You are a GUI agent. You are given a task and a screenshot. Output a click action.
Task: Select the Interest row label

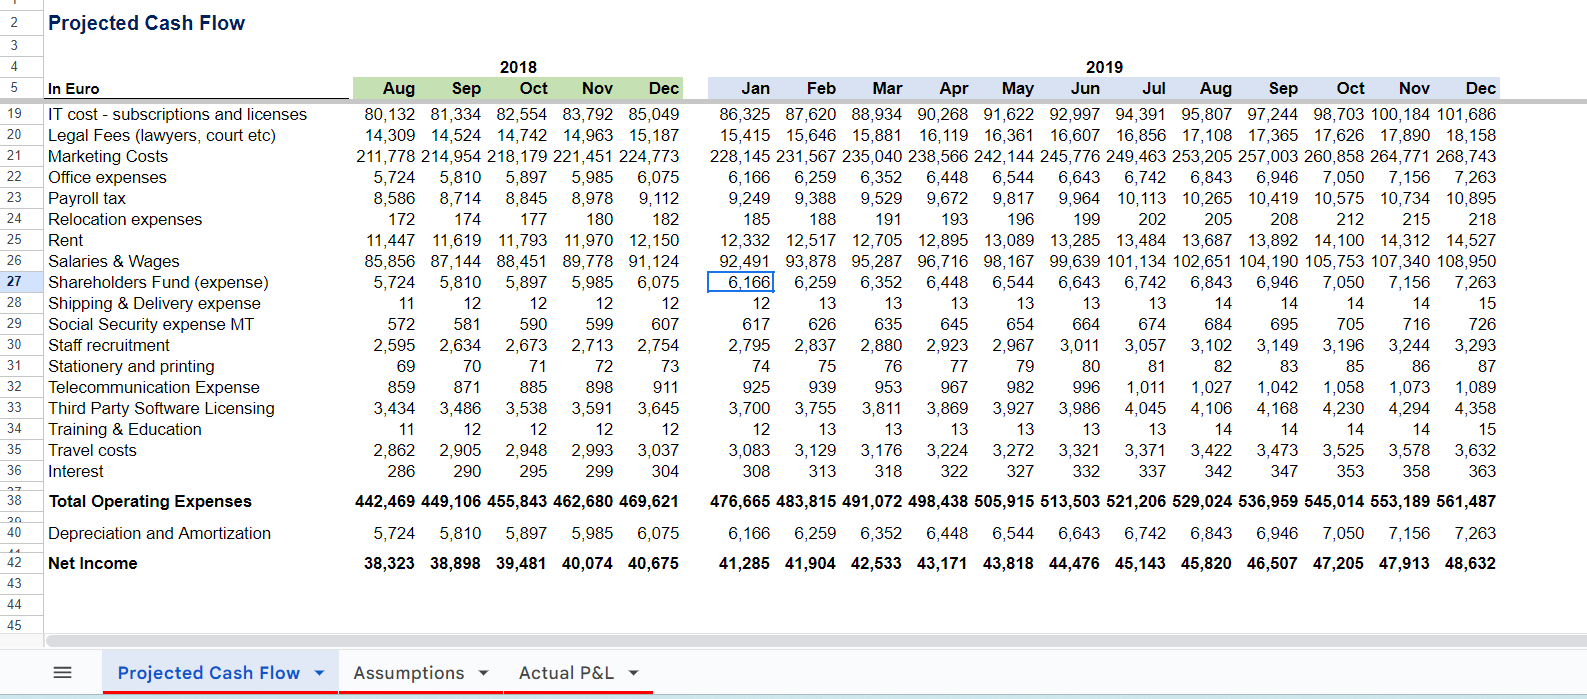pos(76,471)
